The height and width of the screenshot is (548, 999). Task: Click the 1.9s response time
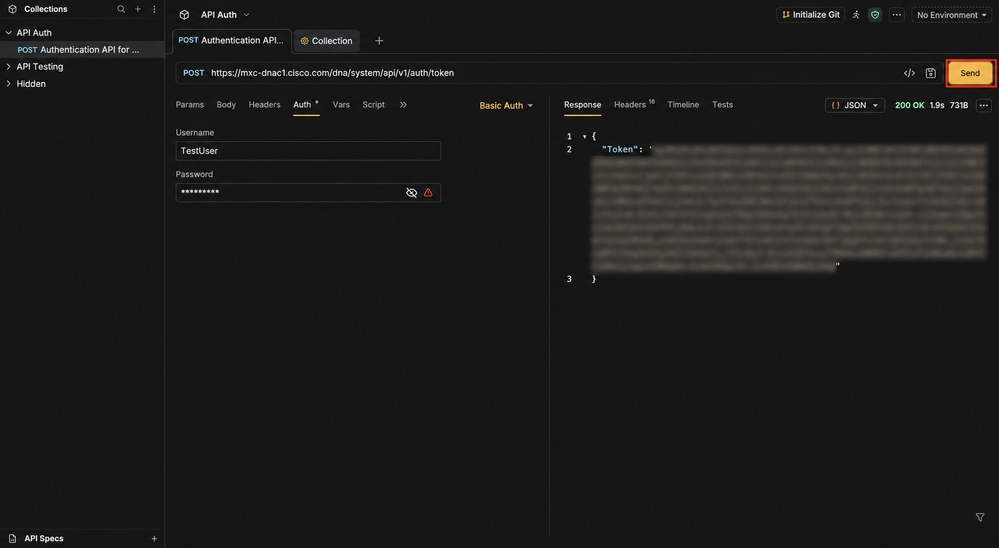(937, 106)
